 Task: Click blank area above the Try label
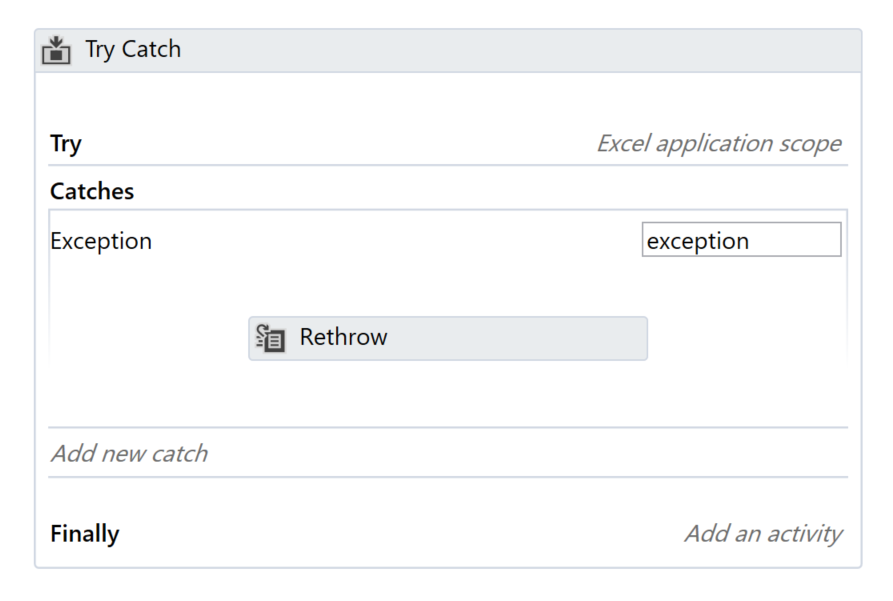pos(448,100)
